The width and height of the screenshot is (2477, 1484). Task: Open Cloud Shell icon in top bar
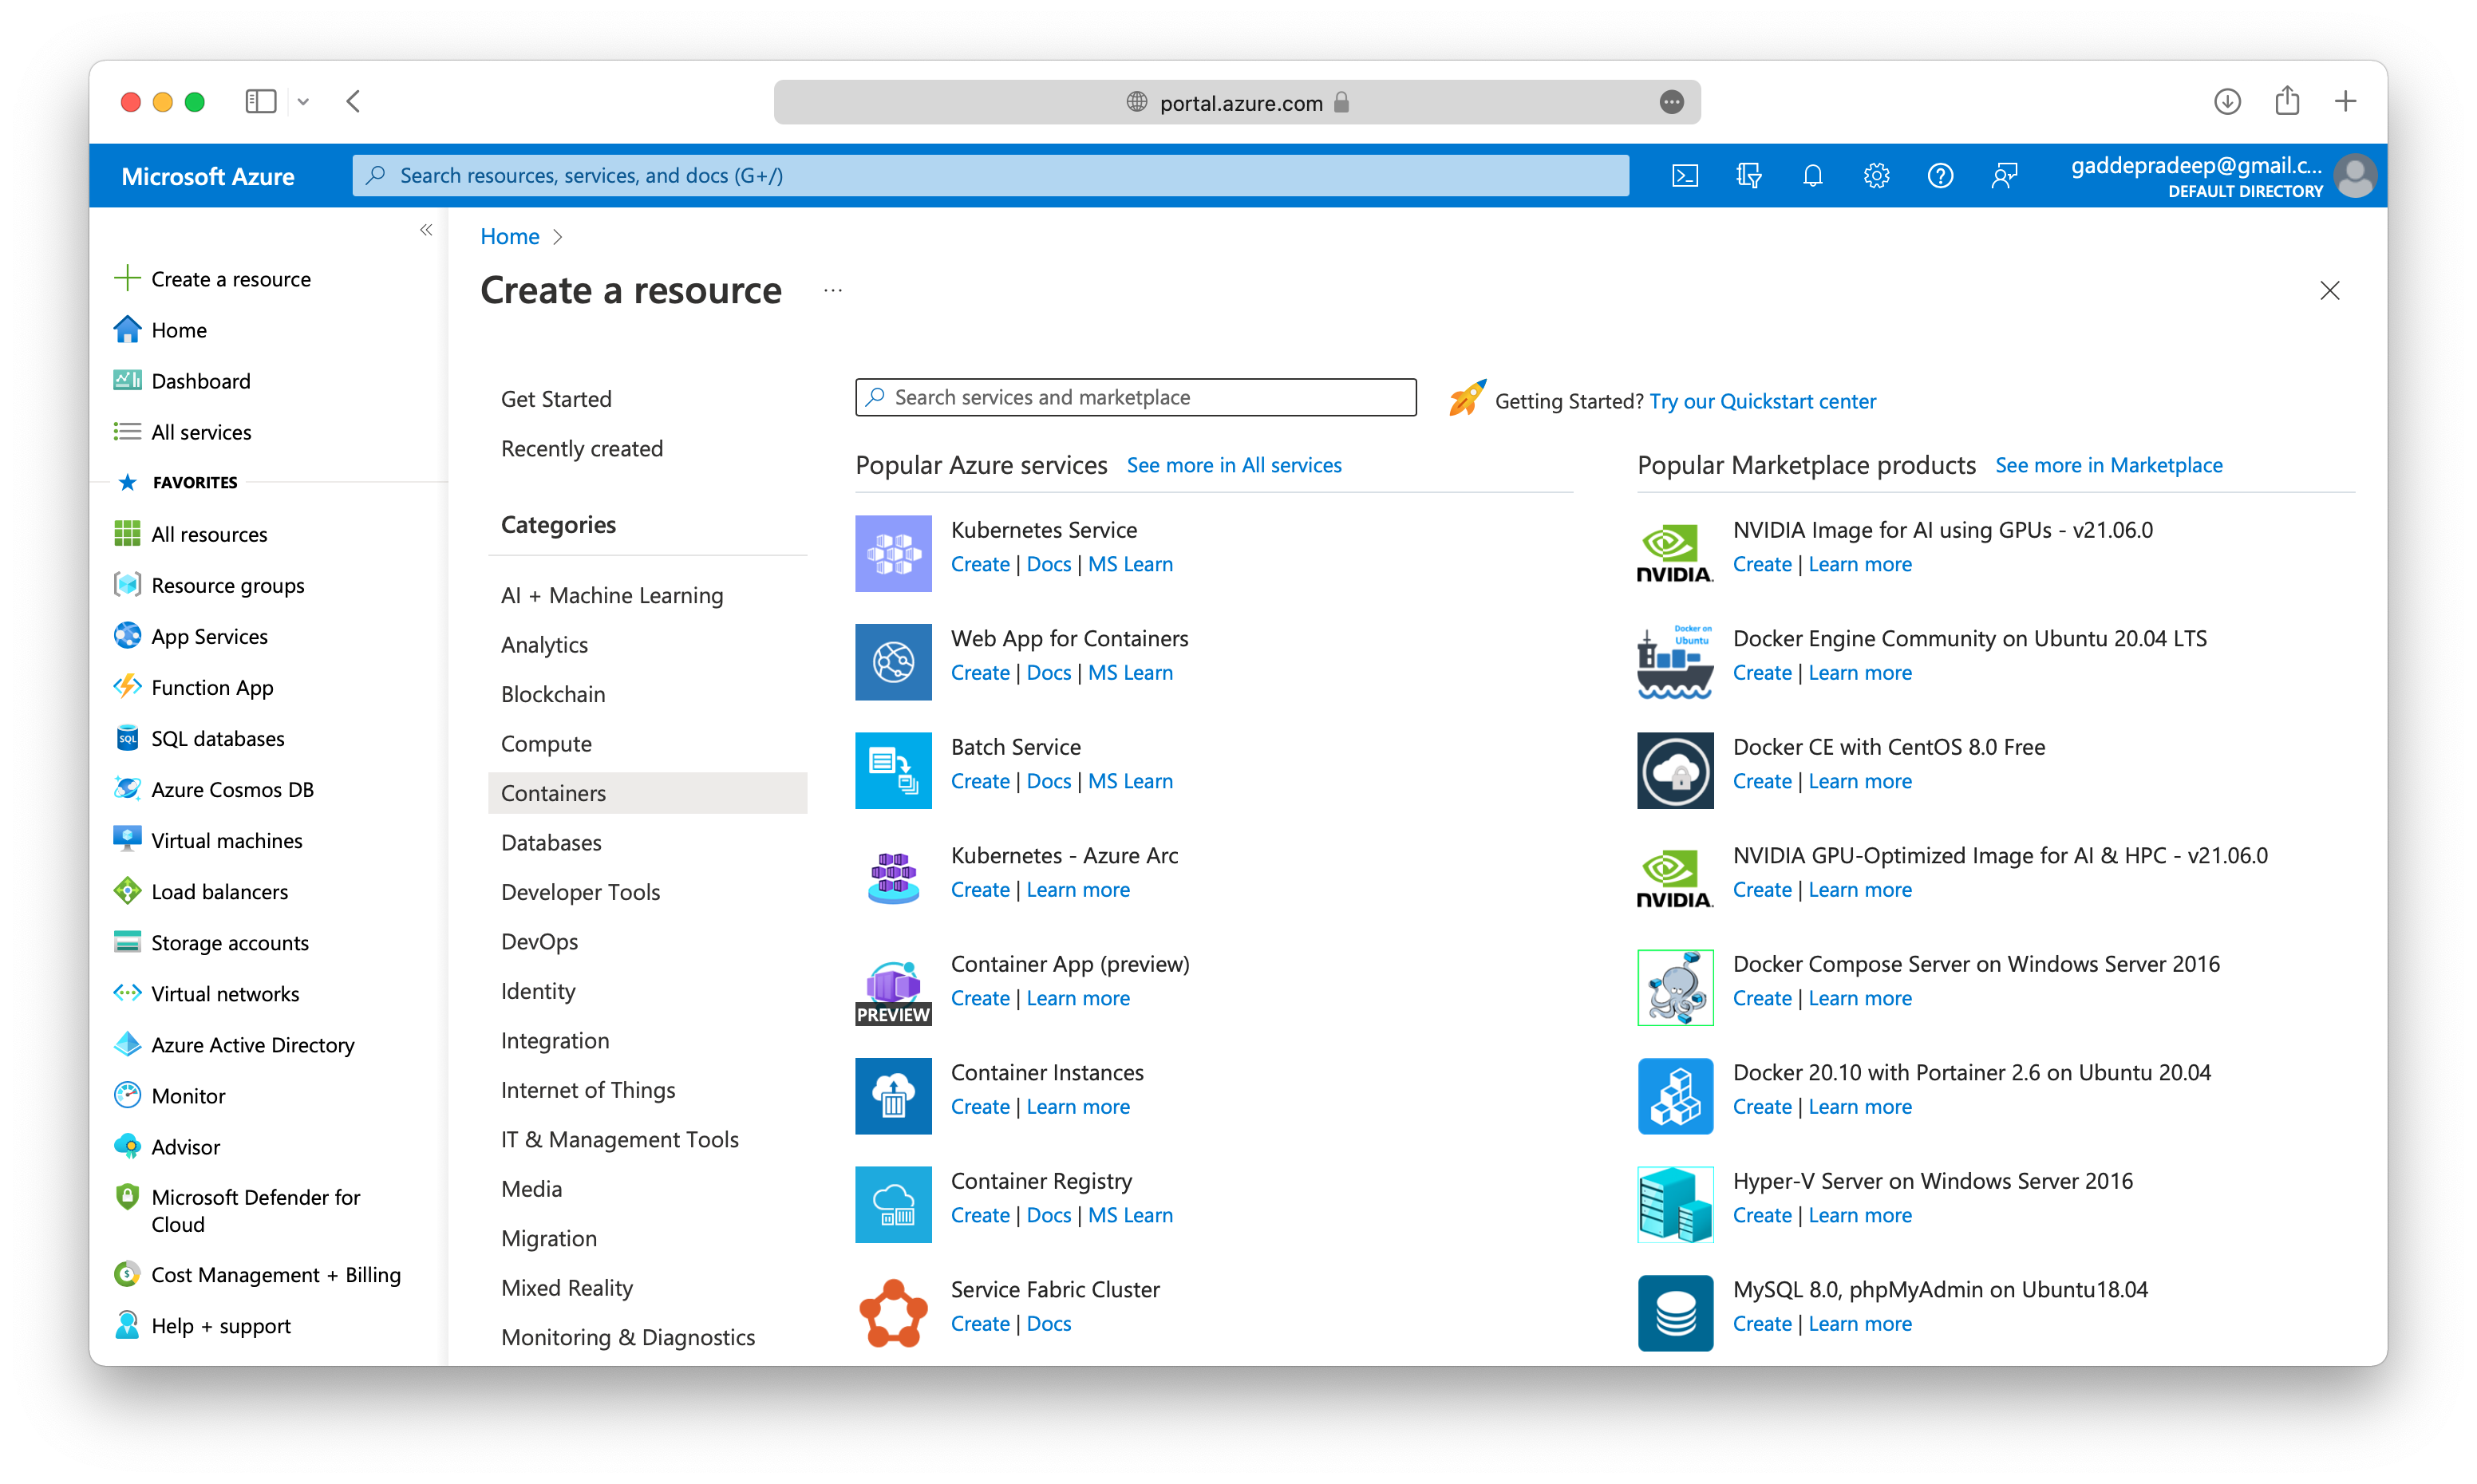click(1684, 176)
